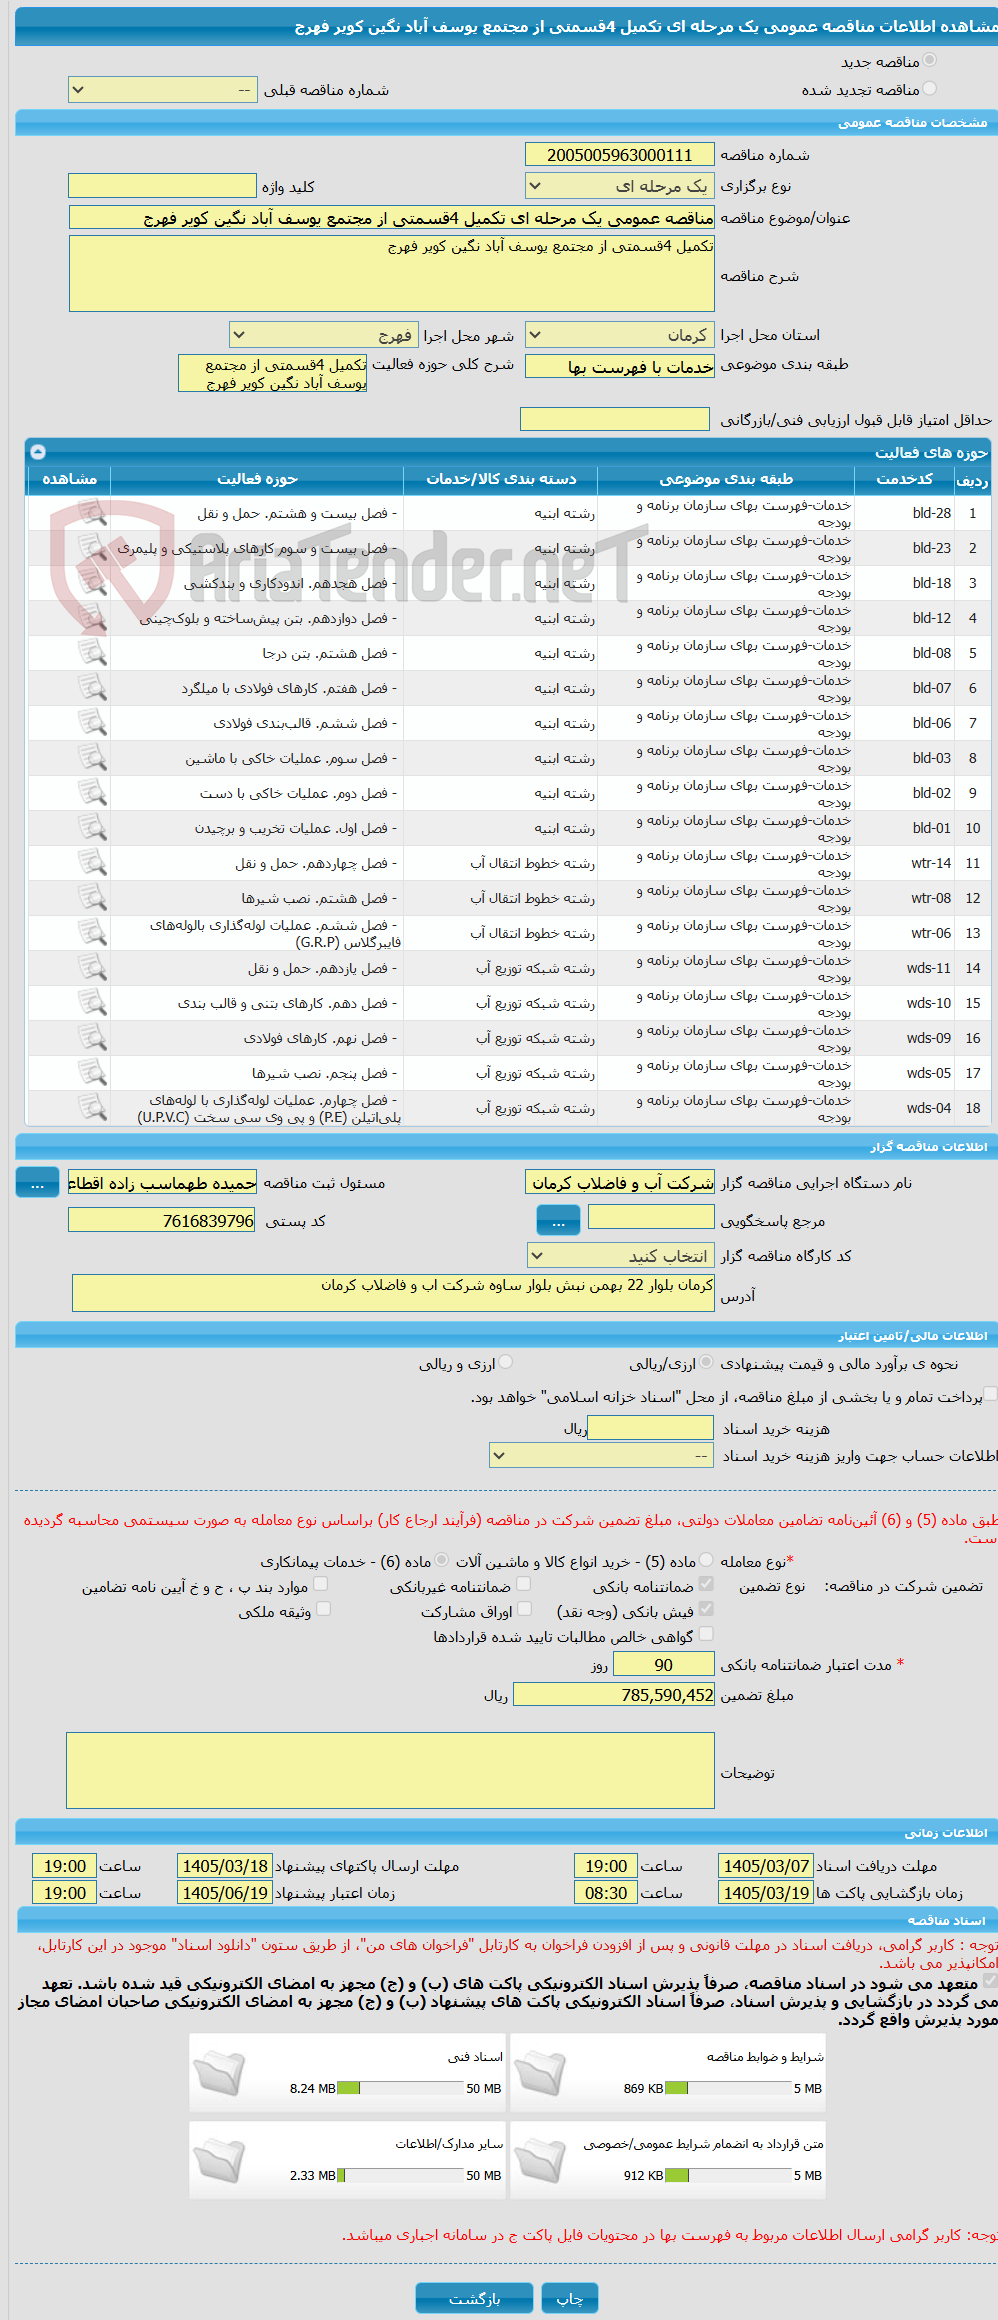Image resolution: width=998 pixels, height=2320 pixels.
Task: Open view icon for row bld-08
Action: tap(92, 653)
